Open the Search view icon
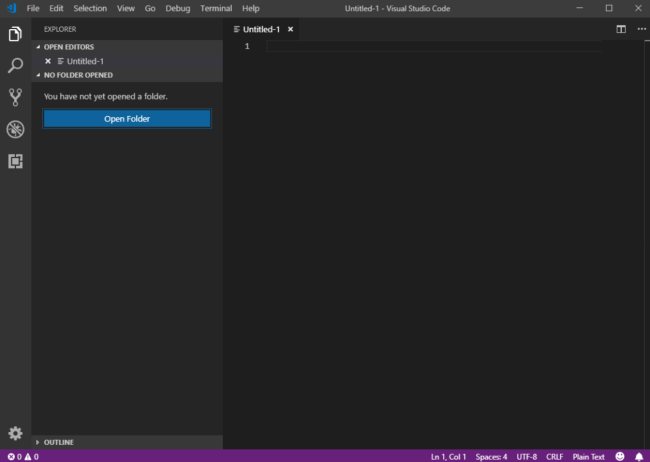 point(15,66)
